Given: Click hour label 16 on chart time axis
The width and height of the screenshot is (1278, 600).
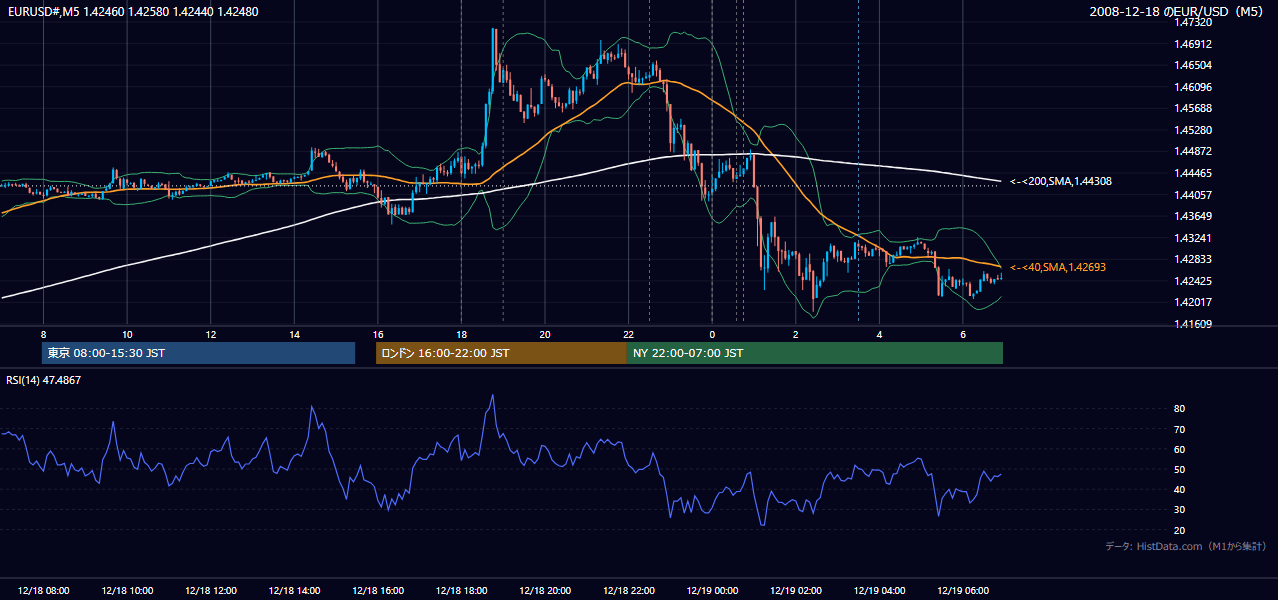Looking at the screenshot, I should tap(377, 334).
